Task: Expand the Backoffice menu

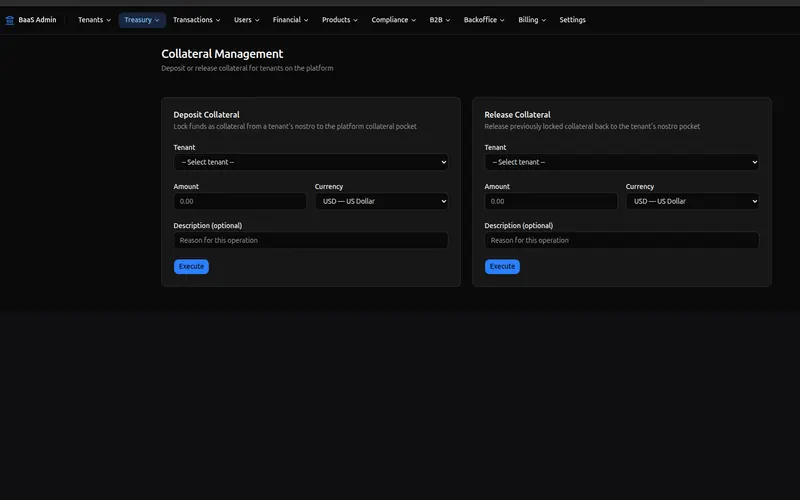Action: (484, 20)
